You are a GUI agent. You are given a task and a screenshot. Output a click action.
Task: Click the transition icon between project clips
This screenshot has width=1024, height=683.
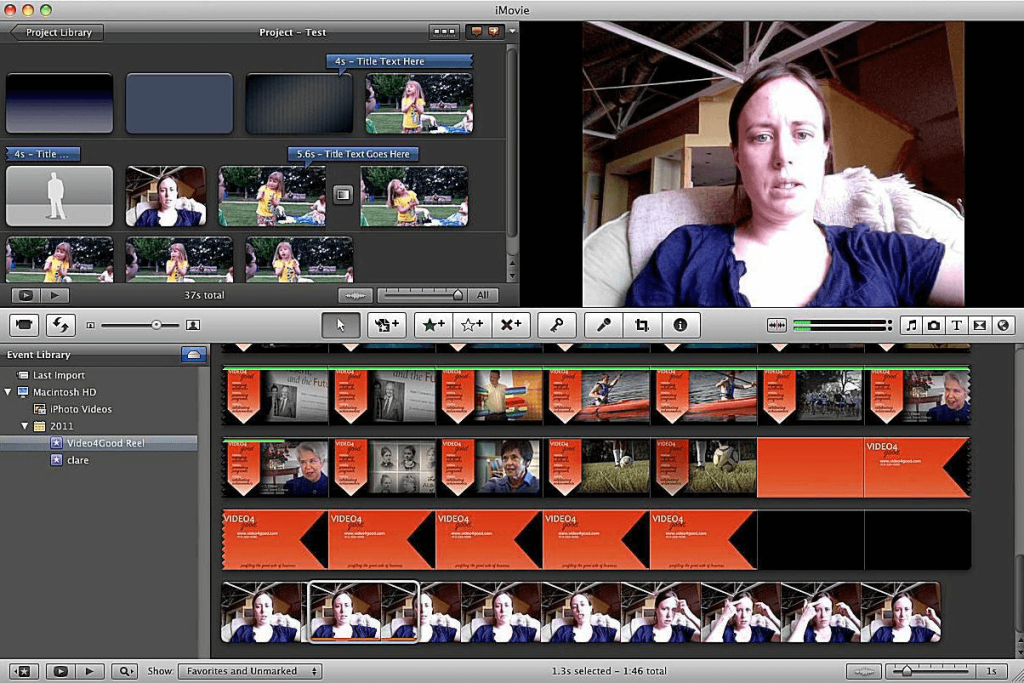343,195
